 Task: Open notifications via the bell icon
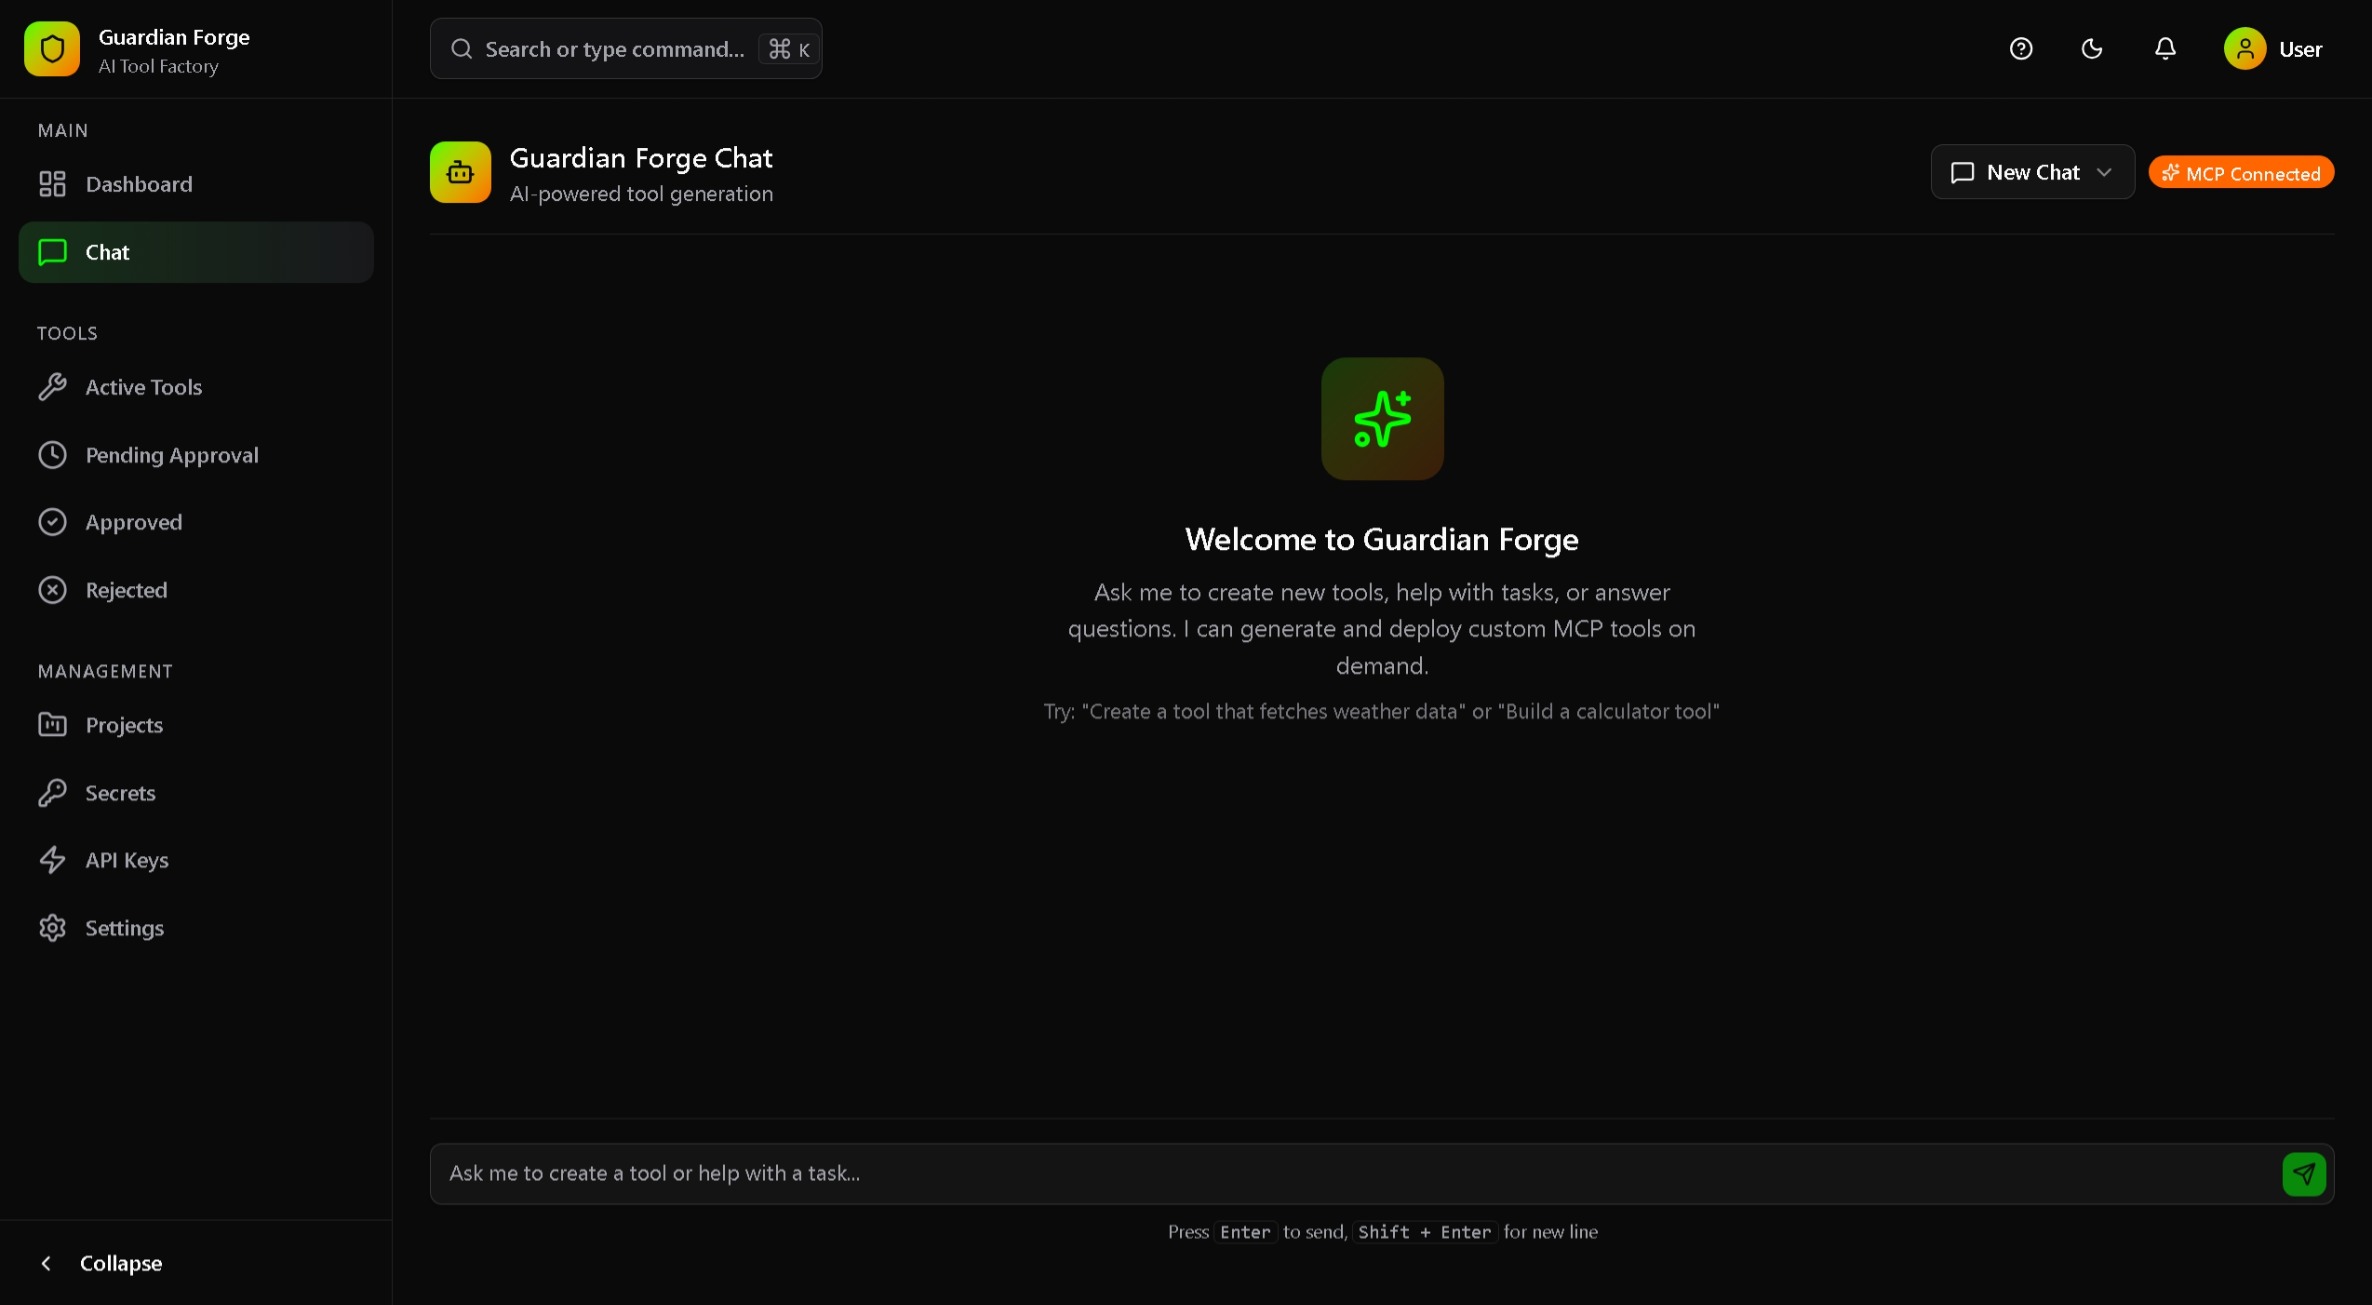2165,48
